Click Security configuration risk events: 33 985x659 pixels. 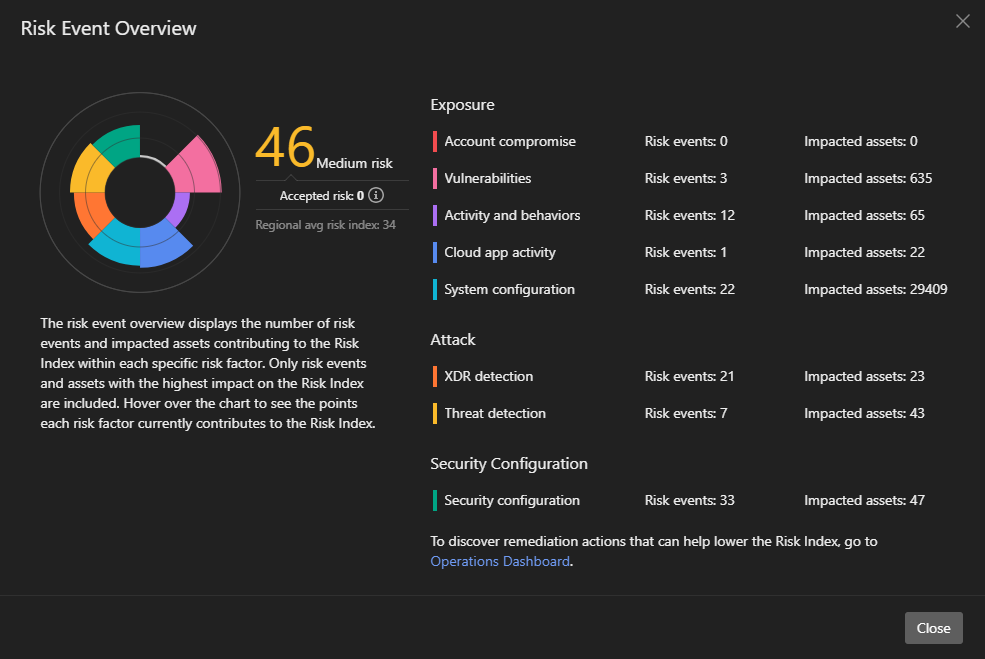tap(690, 500)
